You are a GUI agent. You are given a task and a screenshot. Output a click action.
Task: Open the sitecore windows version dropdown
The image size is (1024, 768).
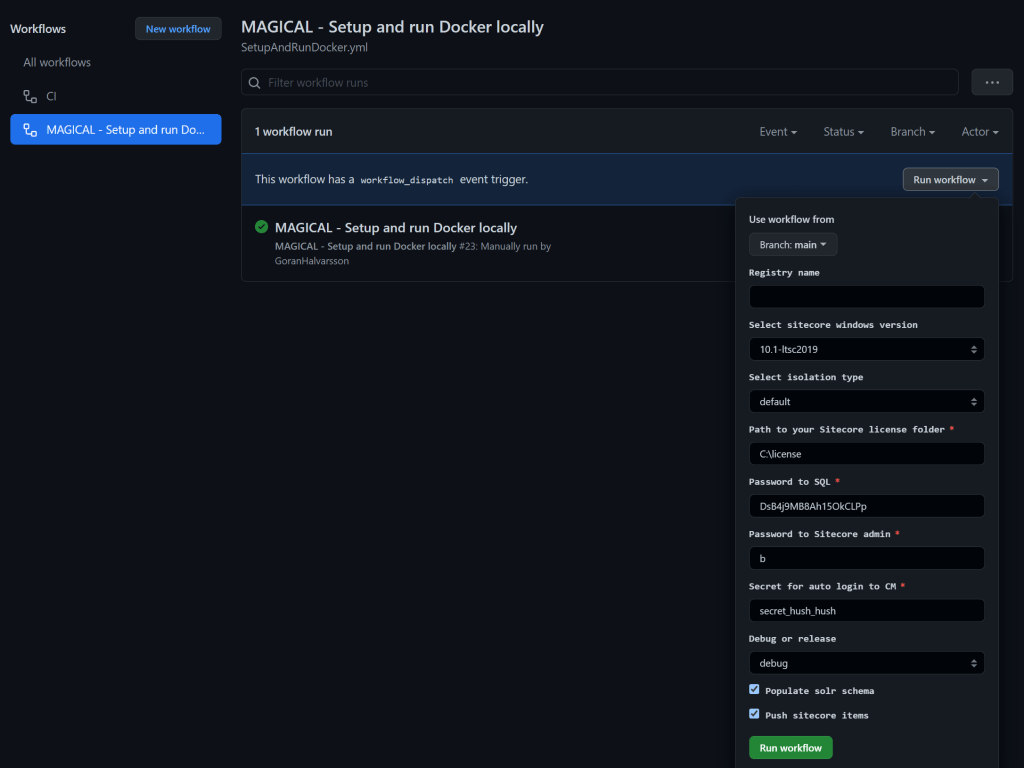click(x=866, y=349)
